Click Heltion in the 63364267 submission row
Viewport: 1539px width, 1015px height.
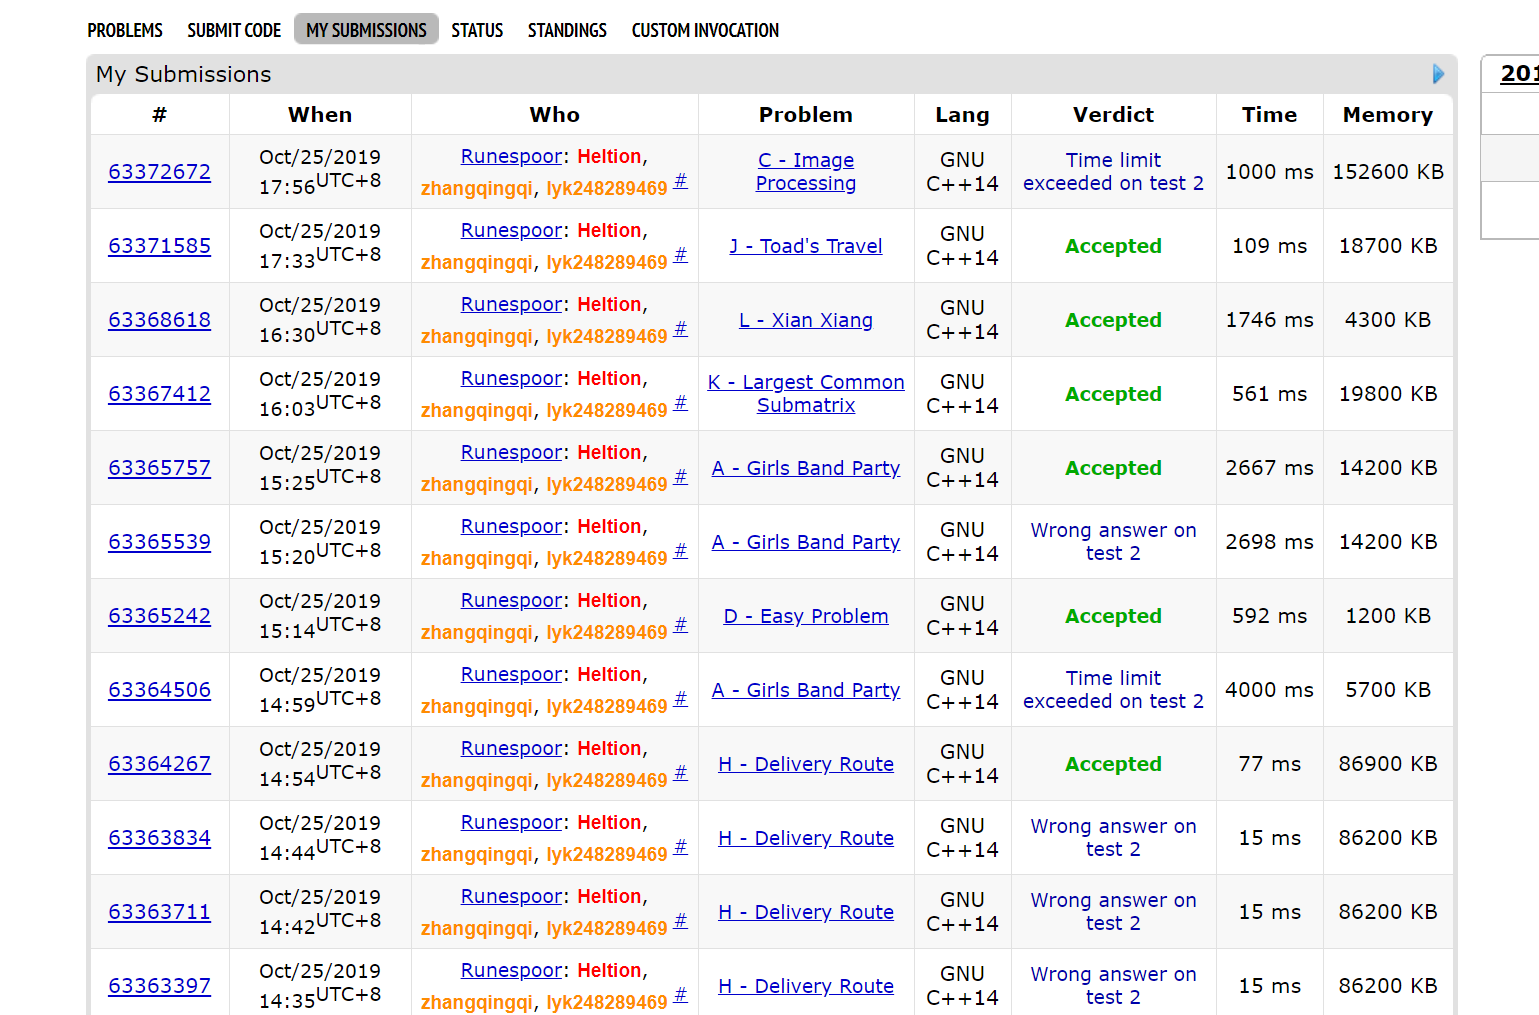tap(609, 749)
